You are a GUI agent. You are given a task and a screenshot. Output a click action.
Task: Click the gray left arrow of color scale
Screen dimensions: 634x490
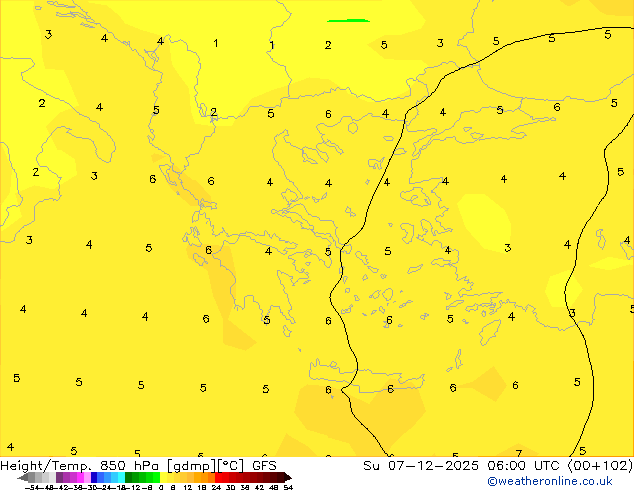[x=22, y=477]
